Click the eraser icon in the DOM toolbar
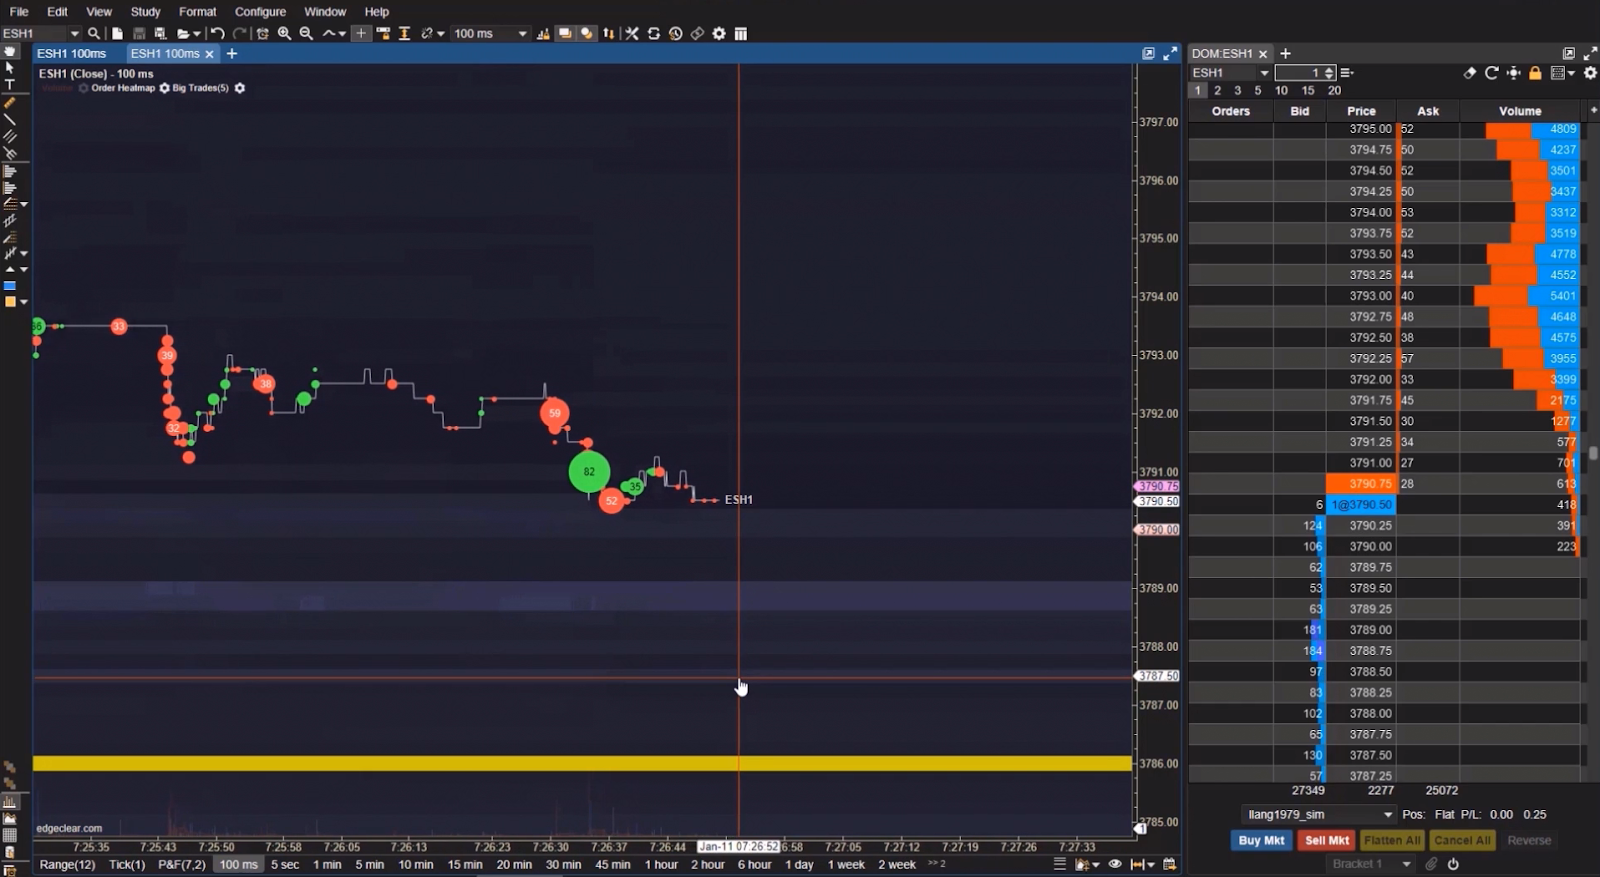This screenshot has height=877, width=1600. click(1469, 73)
